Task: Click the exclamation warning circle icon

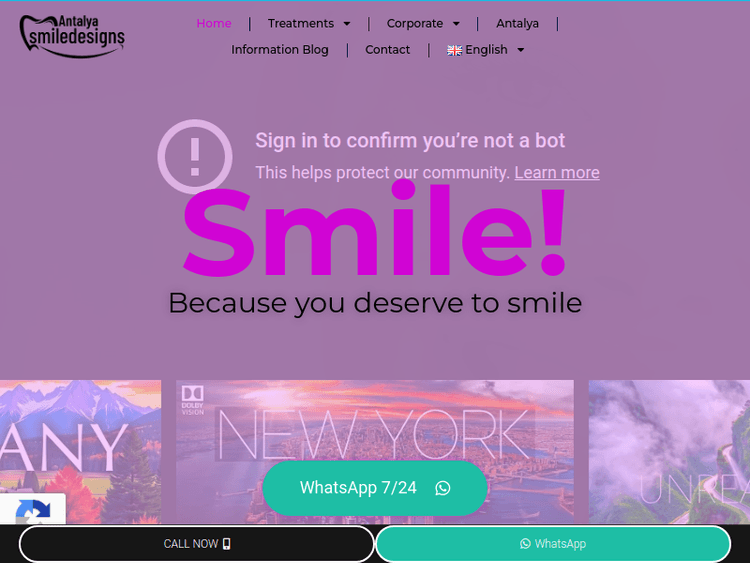Action: [x=195, y=157]
